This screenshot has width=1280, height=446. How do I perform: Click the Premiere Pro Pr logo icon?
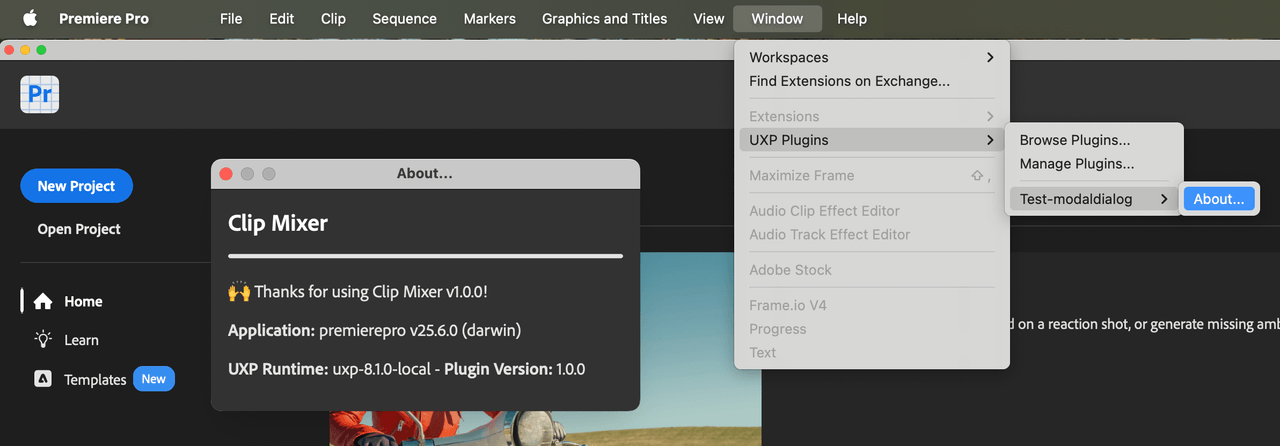[x=40, y=95]
